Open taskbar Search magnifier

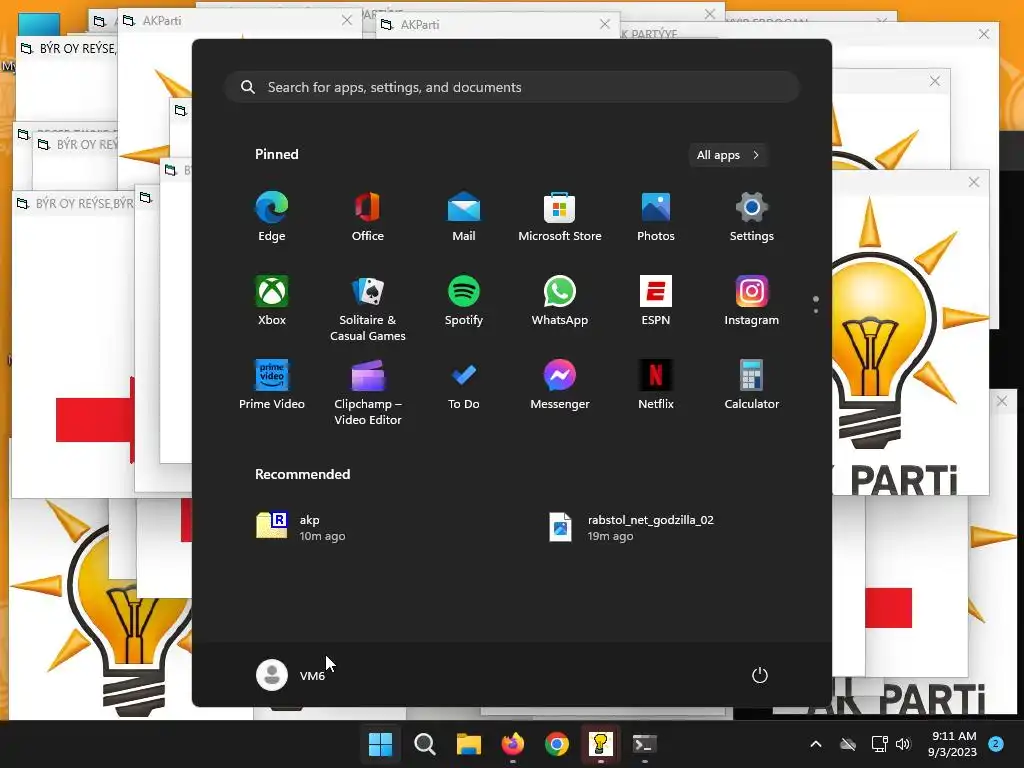[x=424, y=744]
